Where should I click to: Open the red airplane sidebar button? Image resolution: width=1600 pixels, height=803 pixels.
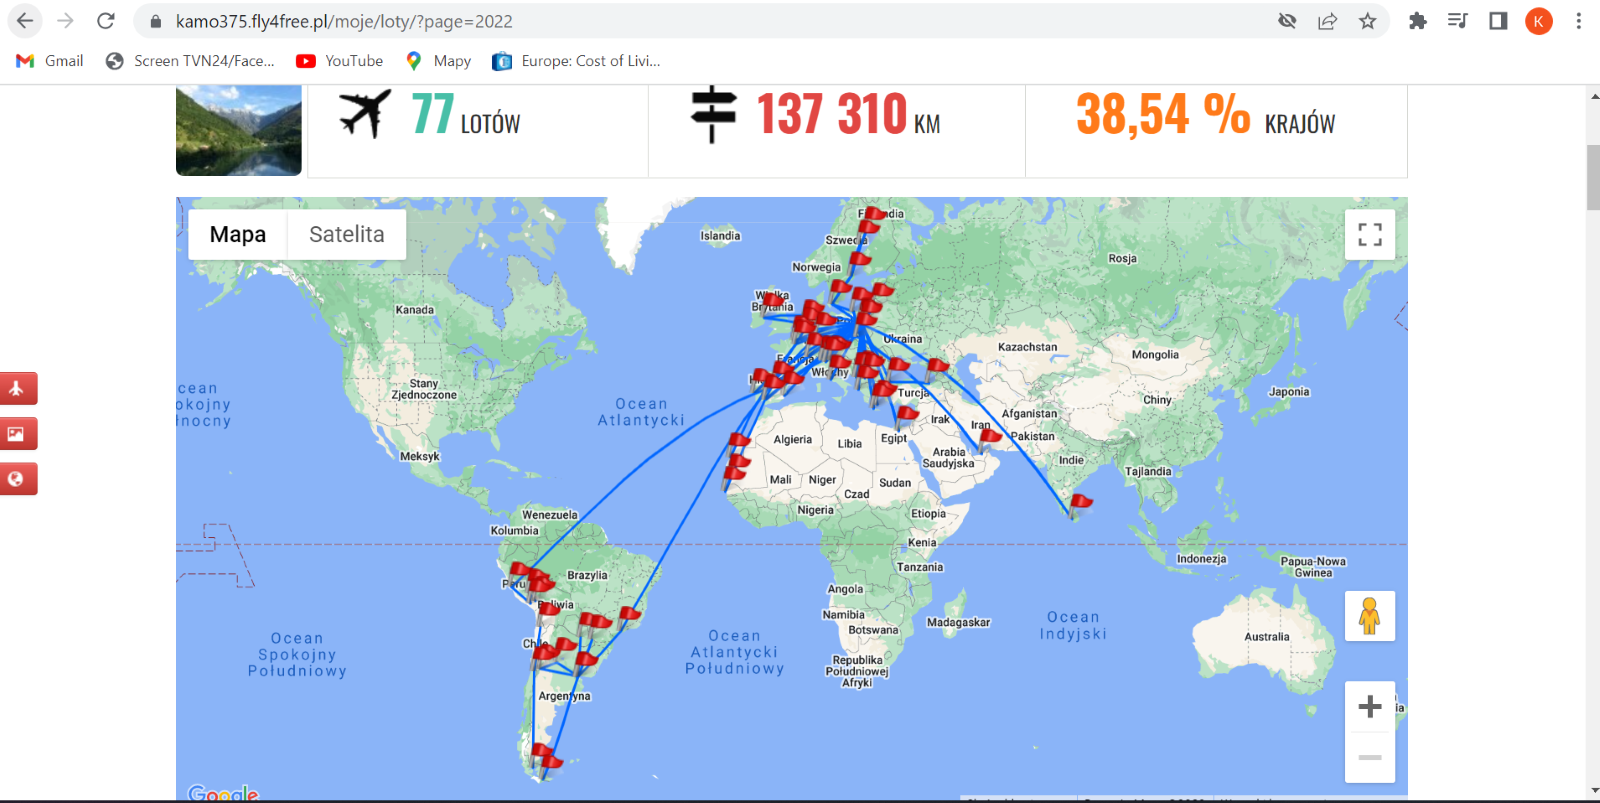[17, 388]
